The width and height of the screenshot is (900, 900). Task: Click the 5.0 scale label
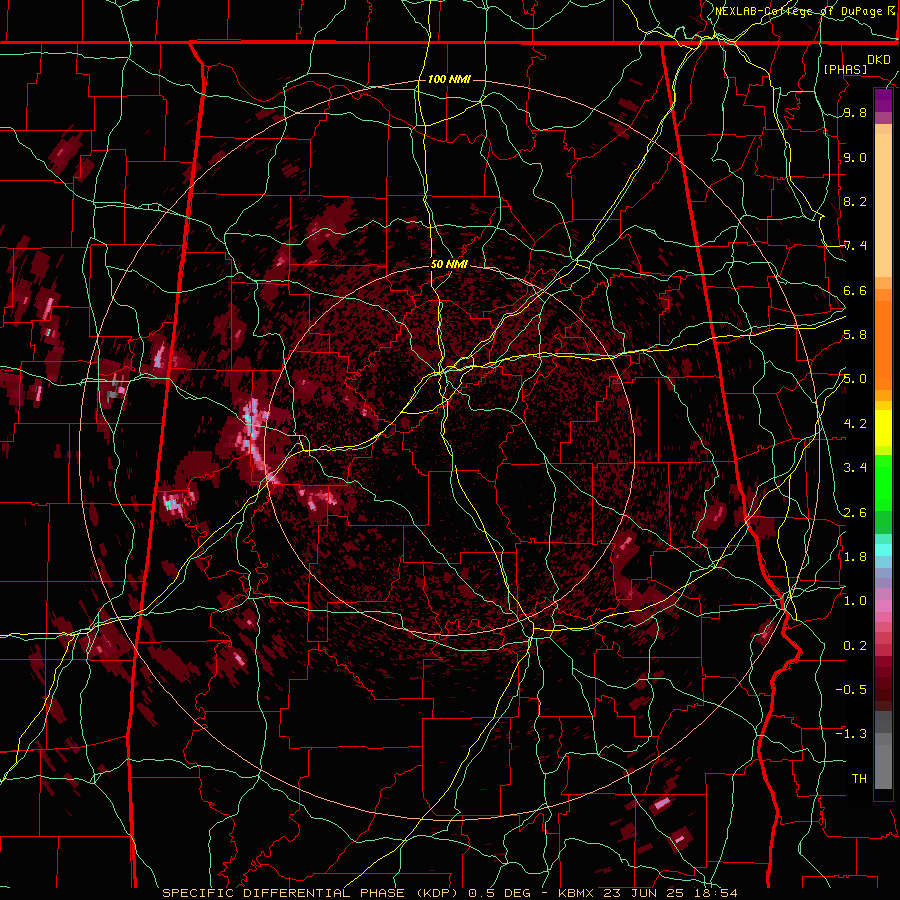[x=855, y=379]
